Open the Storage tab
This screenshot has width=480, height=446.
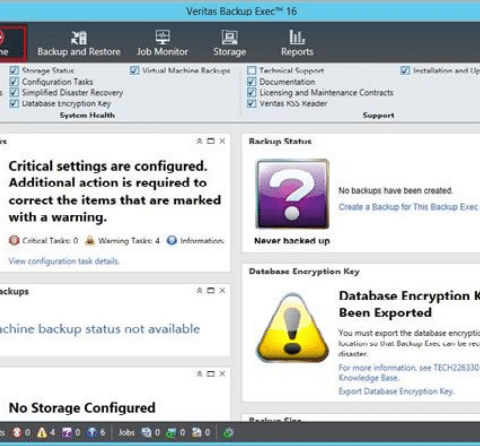point(230,43)
